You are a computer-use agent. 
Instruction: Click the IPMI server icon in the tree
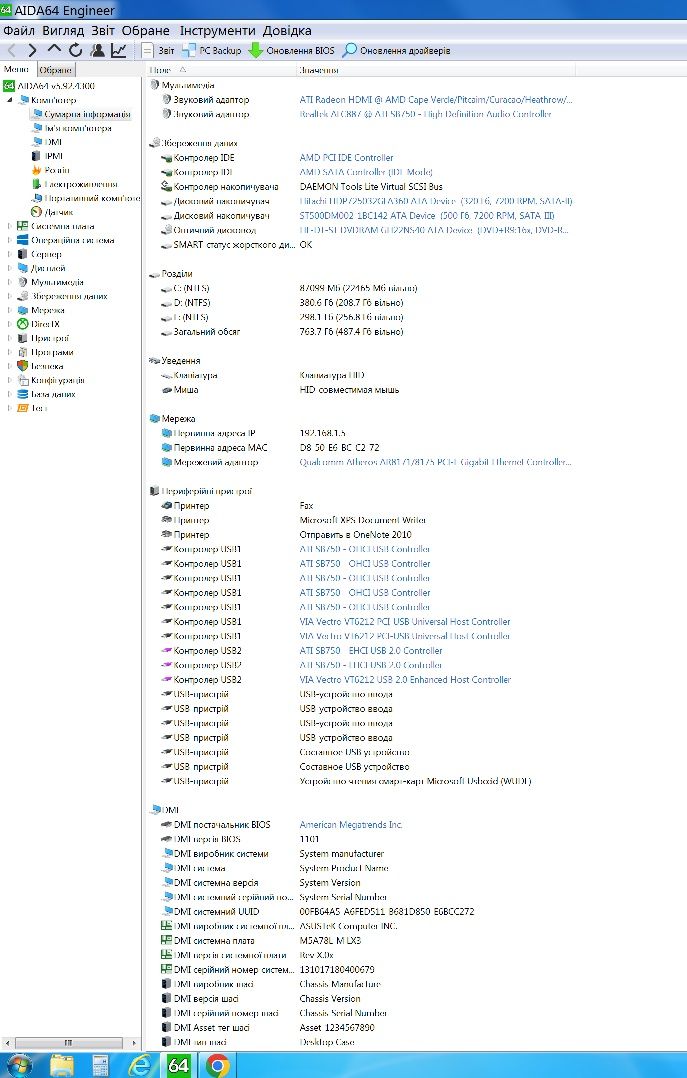37,156
